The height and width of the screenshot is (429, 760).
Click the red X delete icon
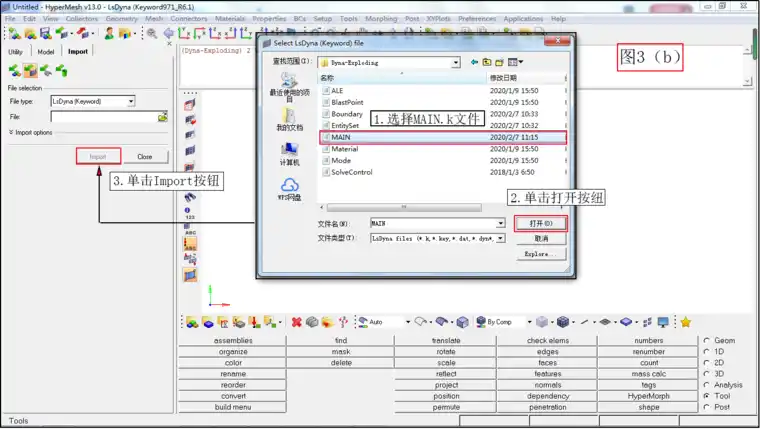click(296, 322)
